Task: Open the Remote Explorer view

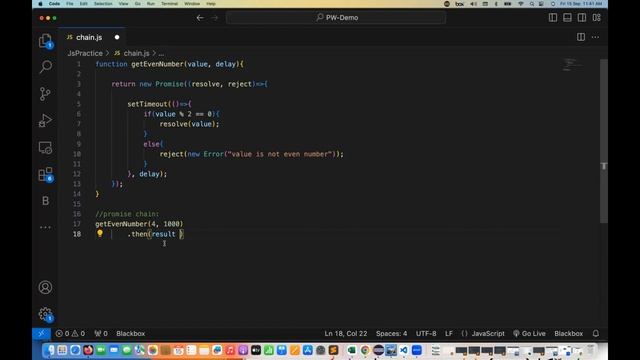Action: click(45, 147)
